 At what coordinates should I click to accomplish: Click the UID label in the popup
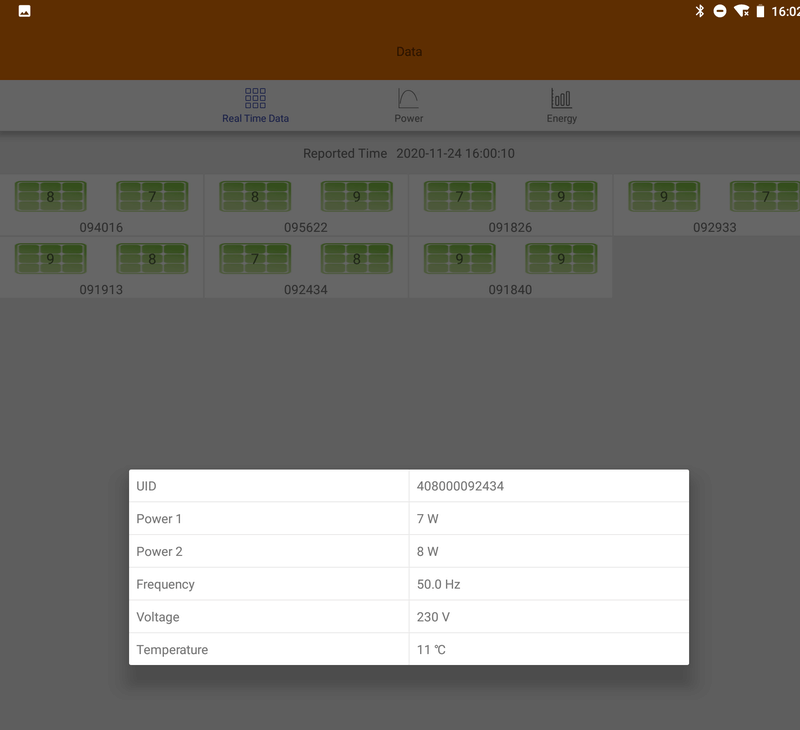(x=146, y=486)
